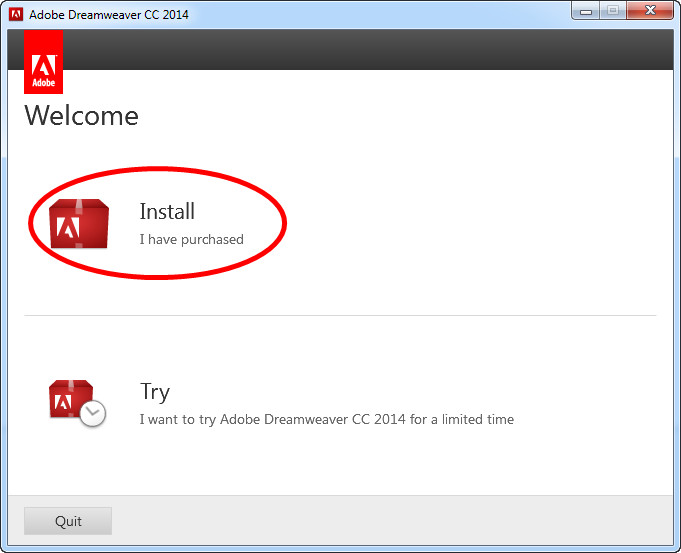This screenshot has height=553, width=681.
Task: Close the Dreamweaver installer window
Action: (650, 11)
